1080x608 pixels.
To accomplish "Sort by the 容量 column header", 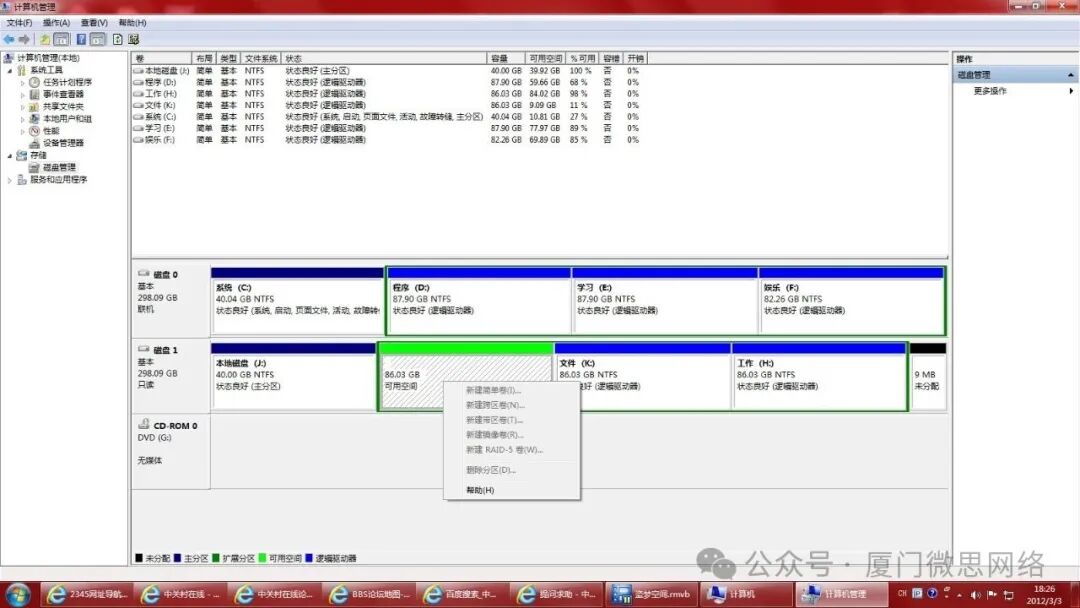I will click(506, 59).
